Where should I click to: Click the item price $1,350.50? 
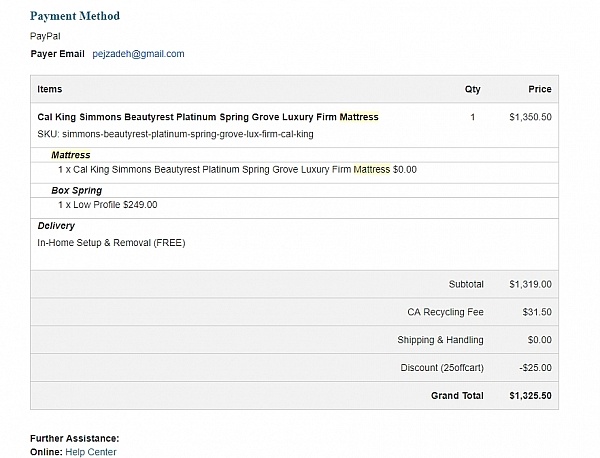(x=530, y=117)
